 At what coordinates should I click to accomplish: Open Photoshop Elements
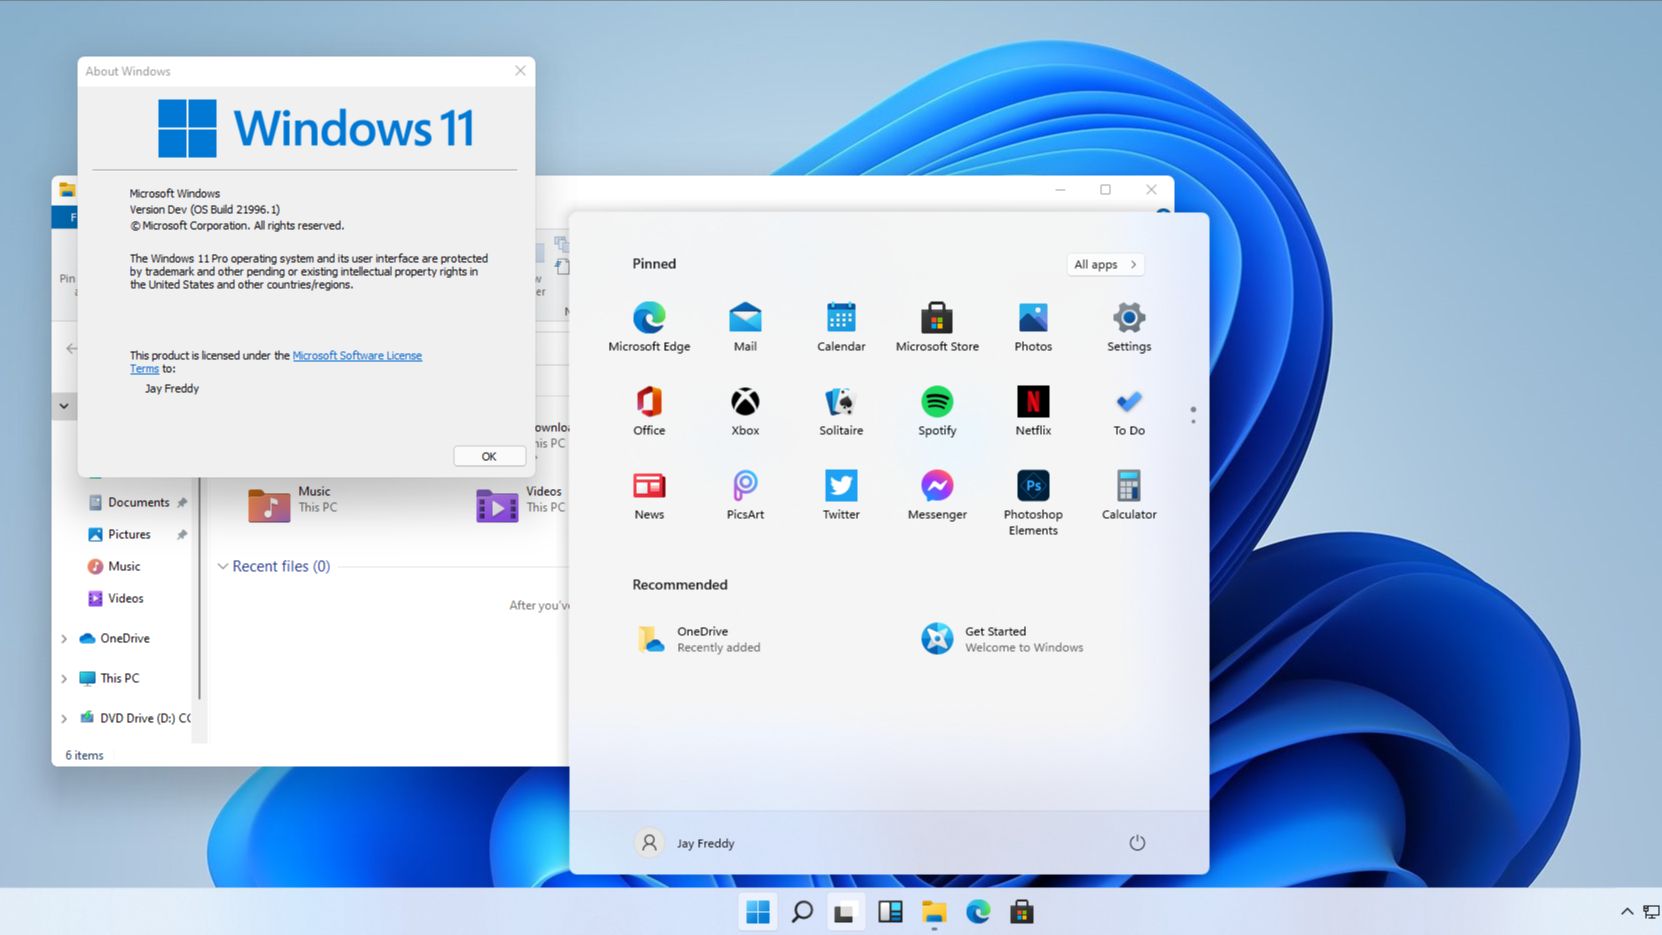[x=1033, y=503]
